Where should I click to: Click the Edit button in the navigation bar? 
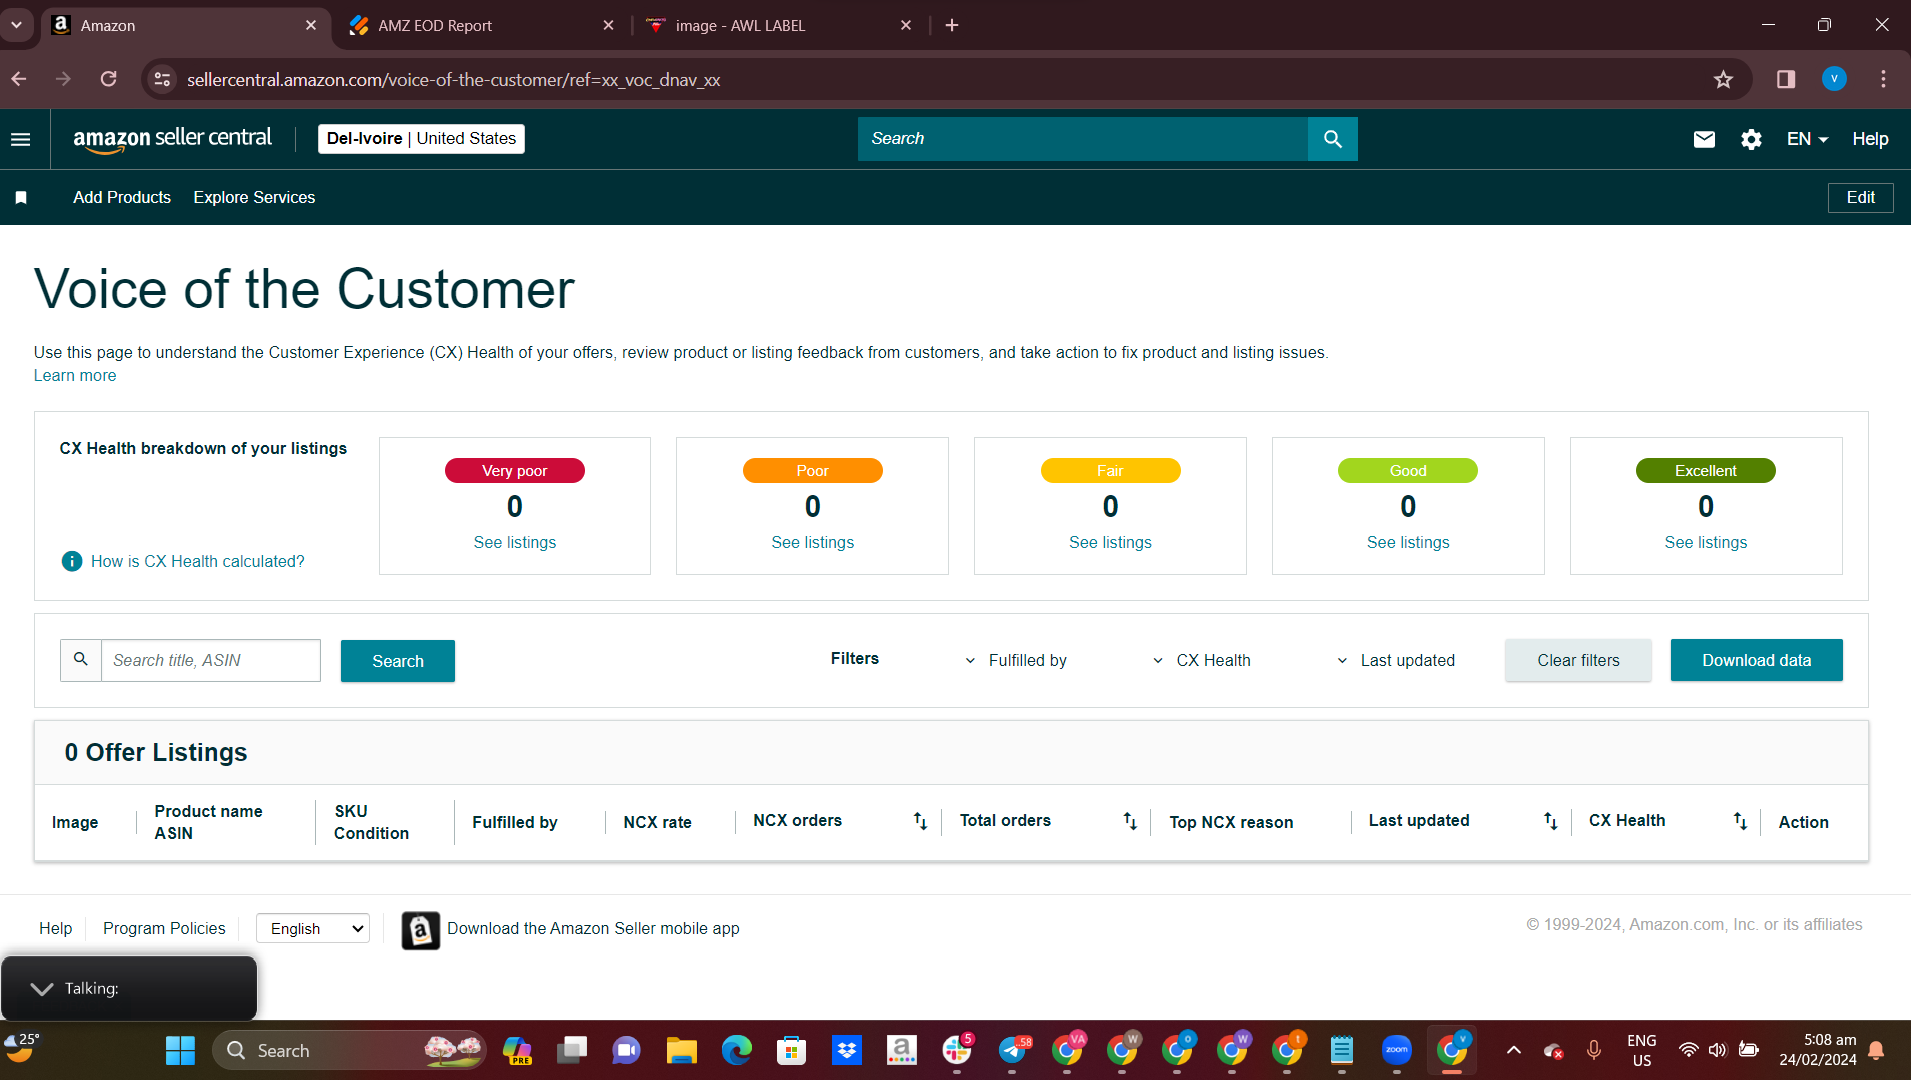1860,198
